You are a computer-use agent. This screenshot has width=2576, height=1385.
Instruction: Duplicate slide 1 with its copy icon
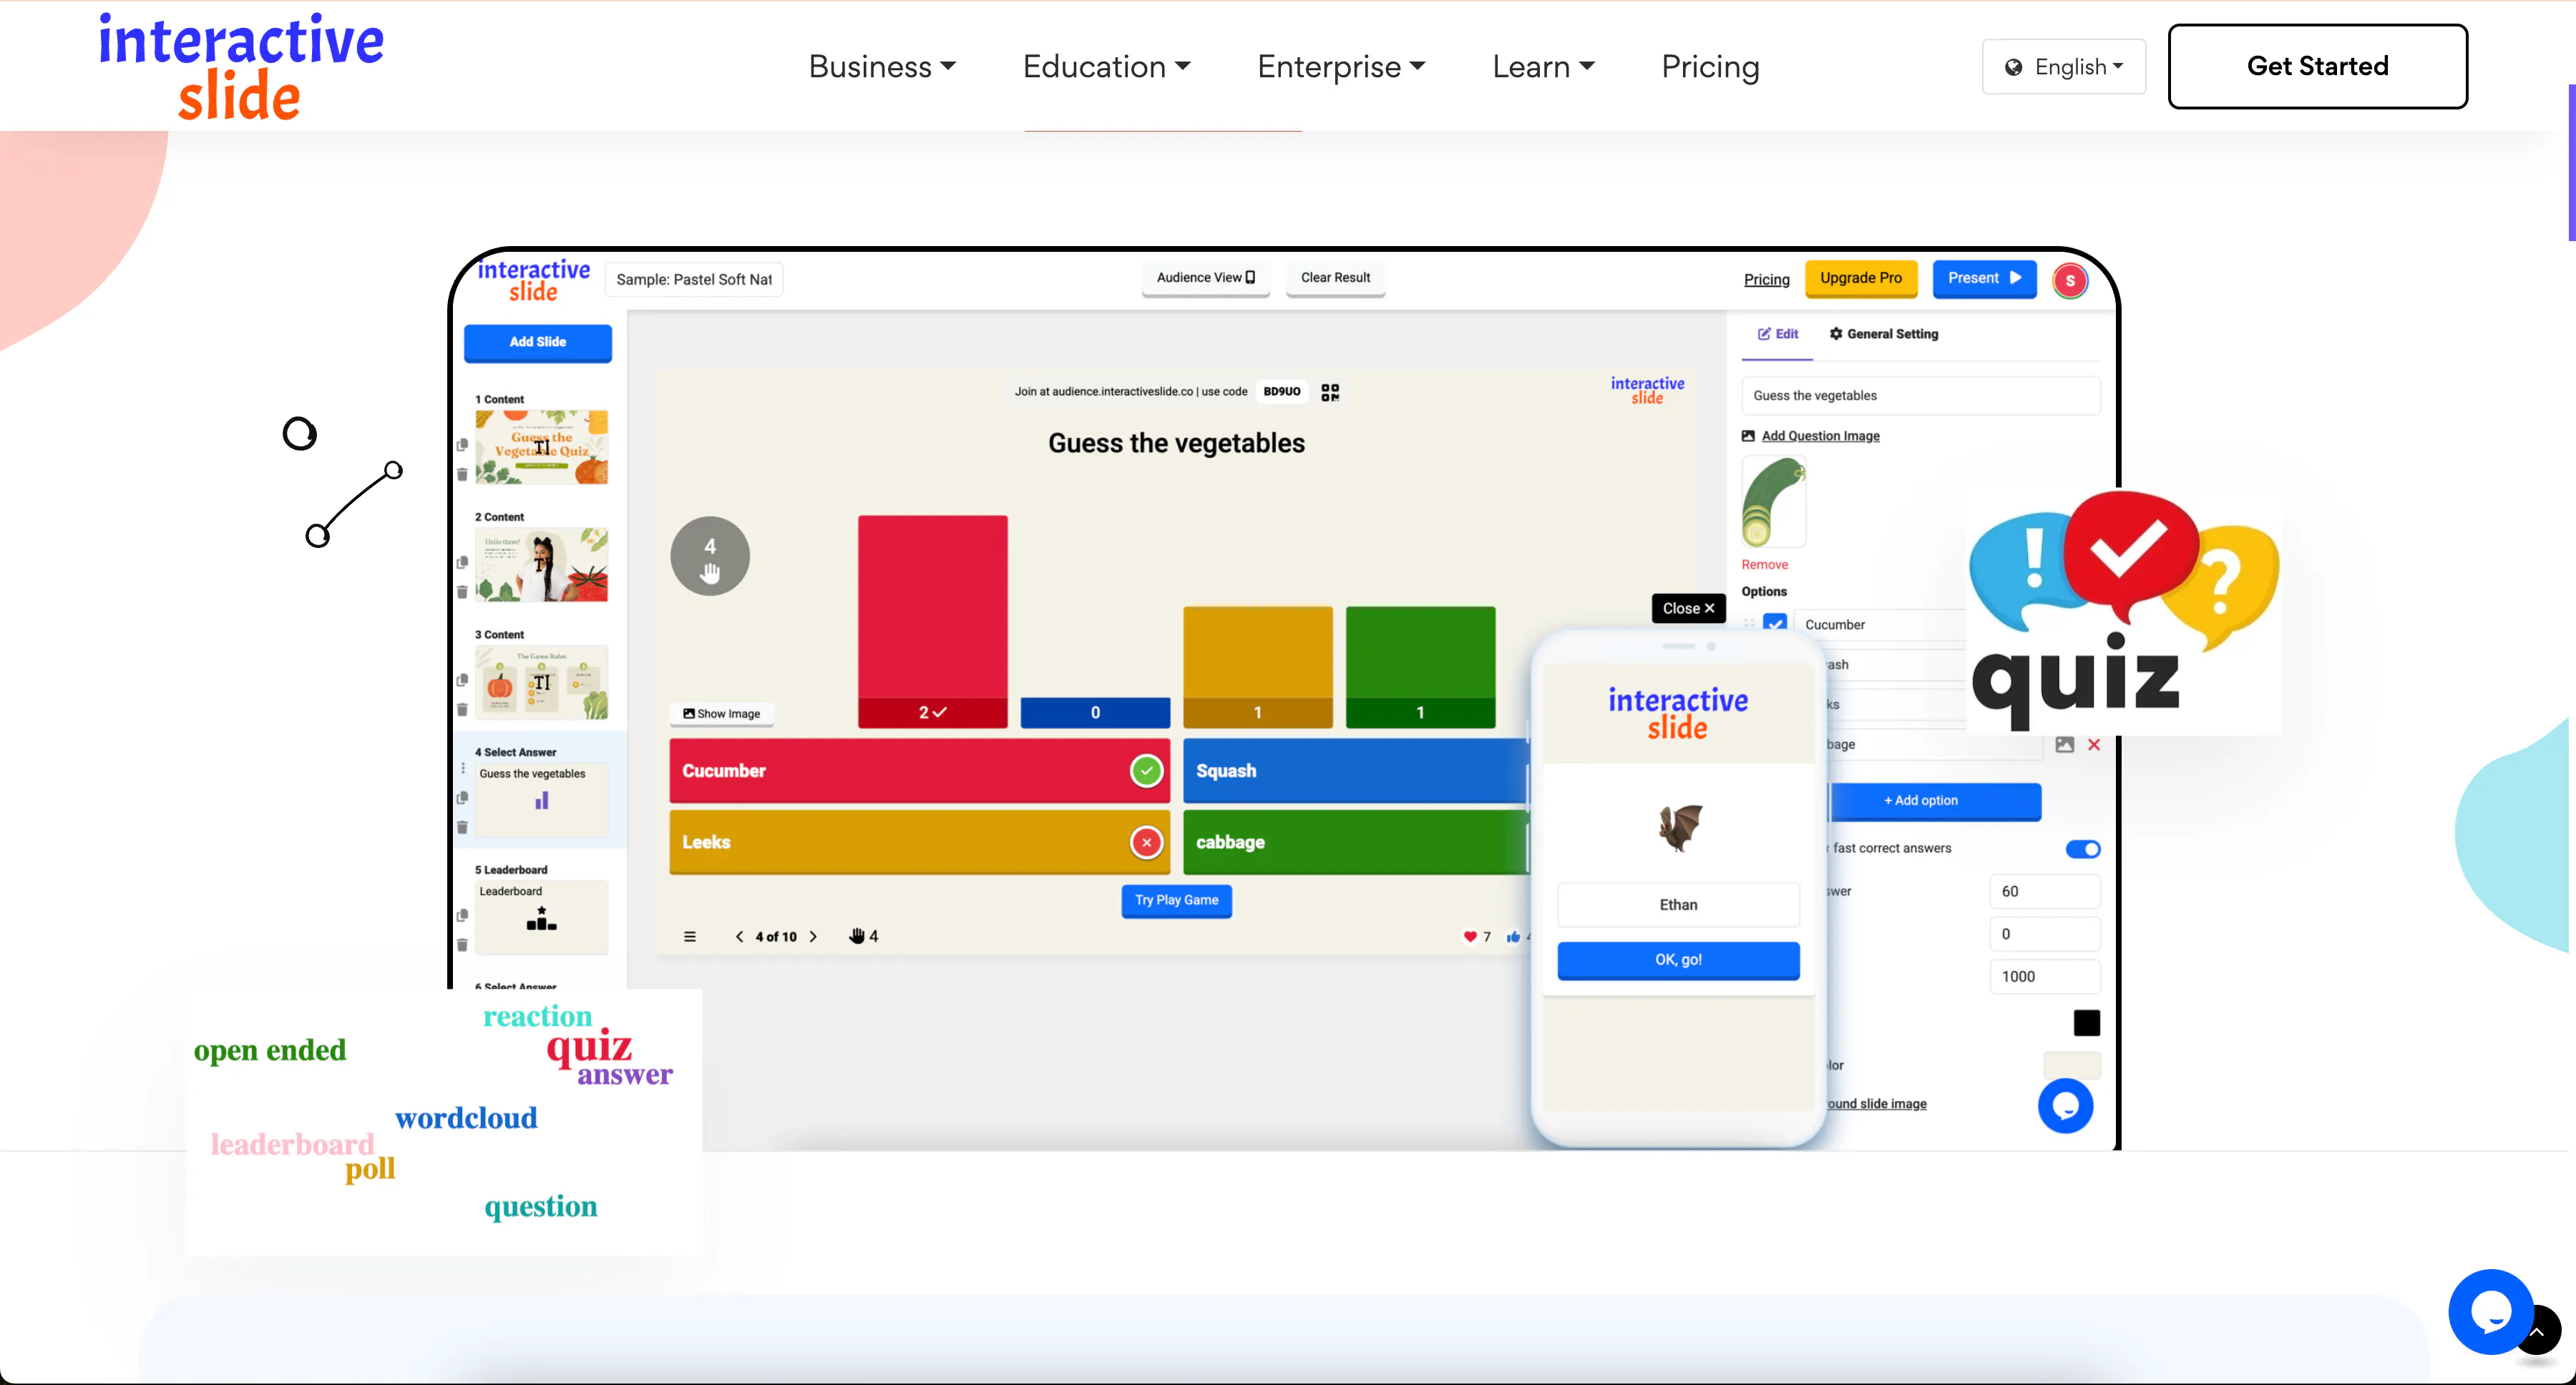pos(462,445)
